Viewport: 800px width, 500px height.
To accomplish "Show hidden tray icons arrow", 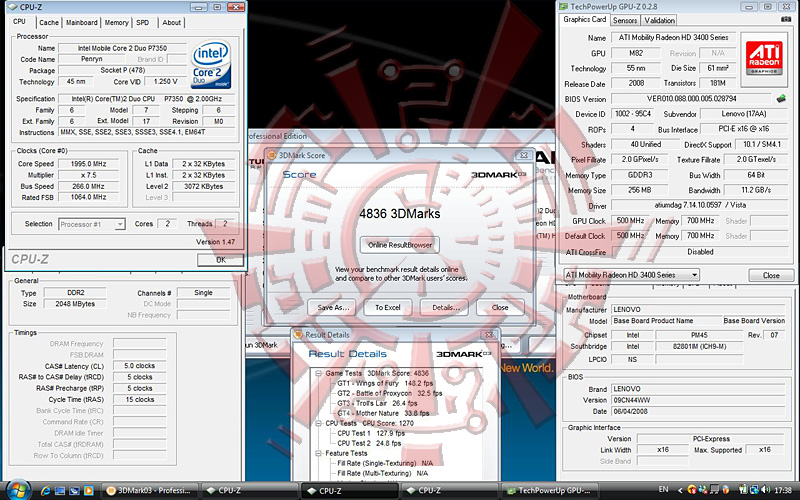I will coord(679,490).
